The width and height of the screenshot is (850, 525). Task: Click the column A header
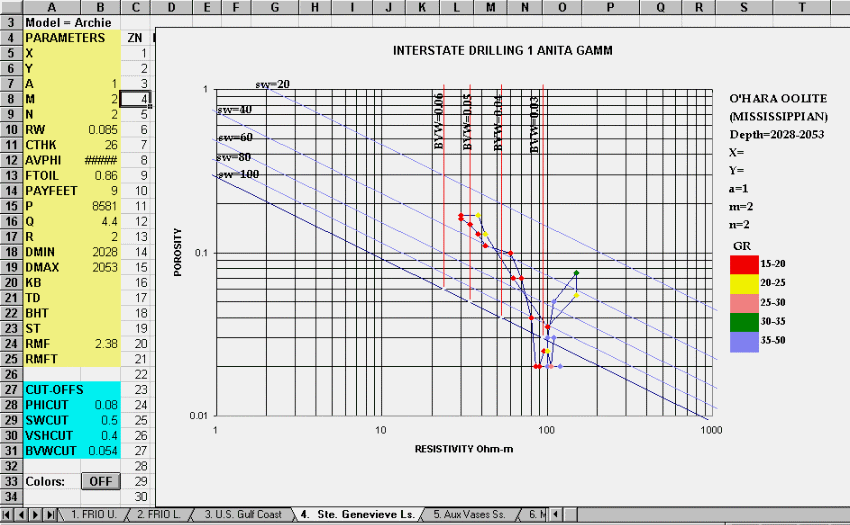pyautogui.click(x=49, y=8)
